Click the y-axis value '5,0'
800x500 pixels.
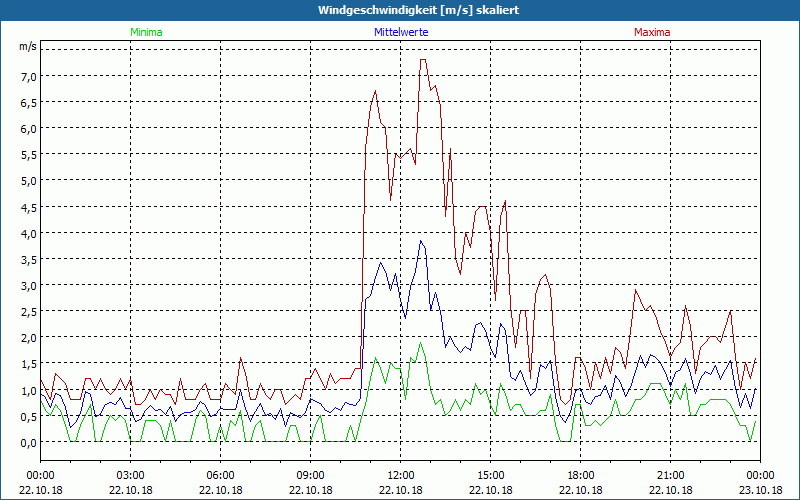[x=29, y=181]
